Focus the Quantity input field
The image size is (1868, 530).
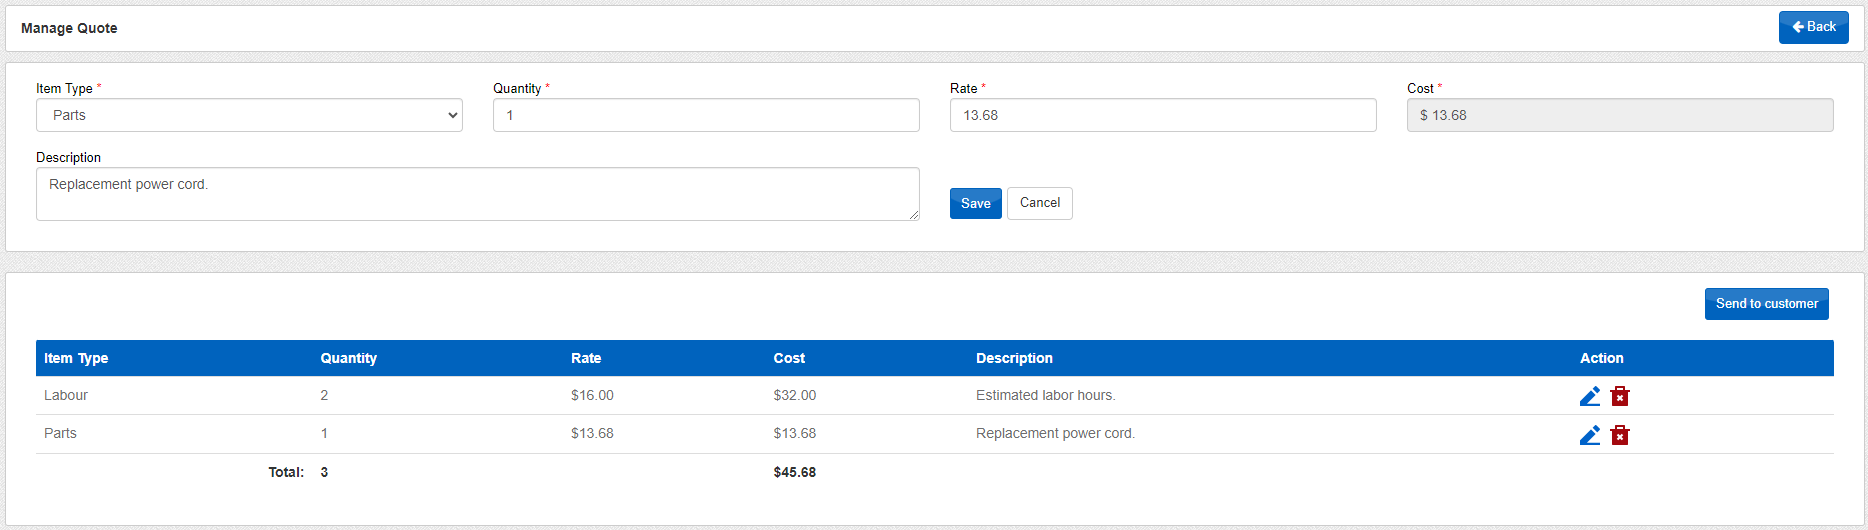(x=706, y=115)
